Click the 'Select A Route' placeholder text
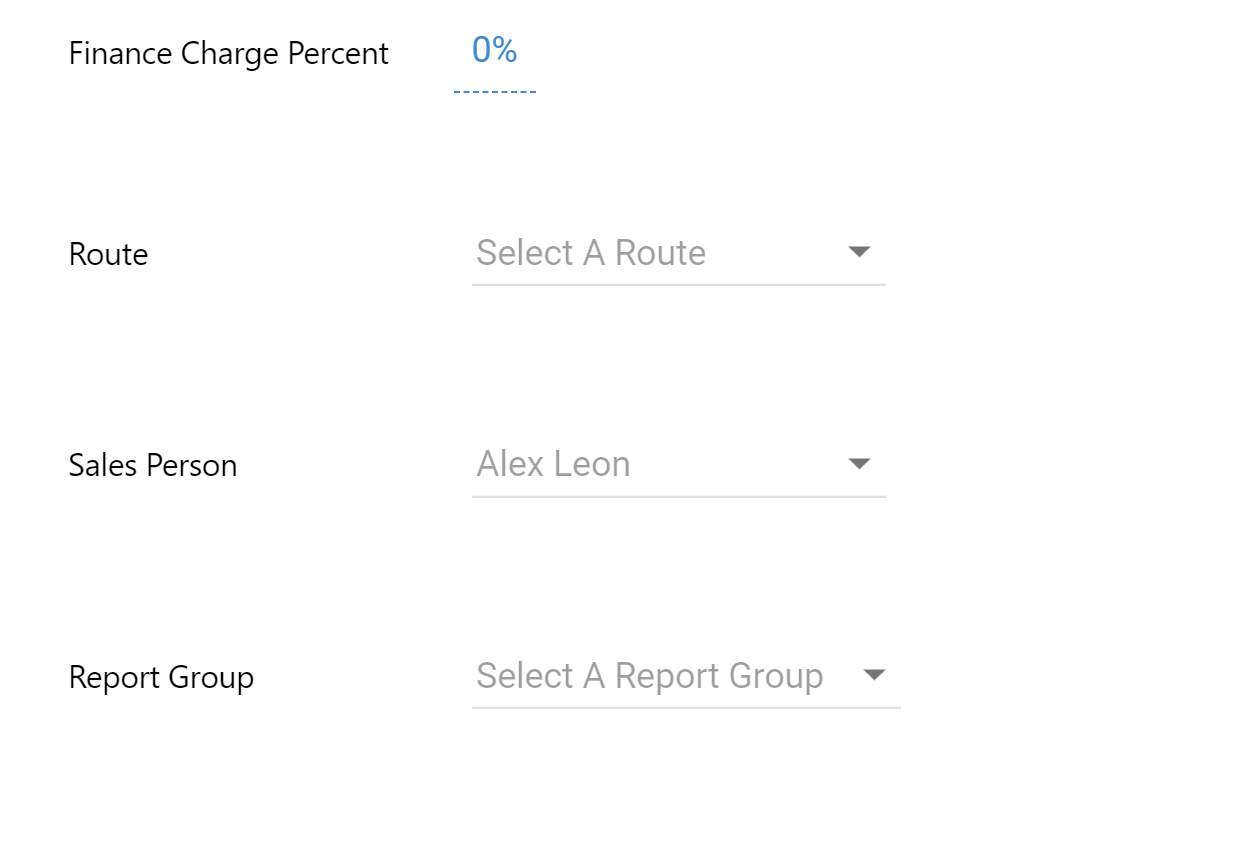1260x862 pixels. pyautogui.click(x=591, y=253)
